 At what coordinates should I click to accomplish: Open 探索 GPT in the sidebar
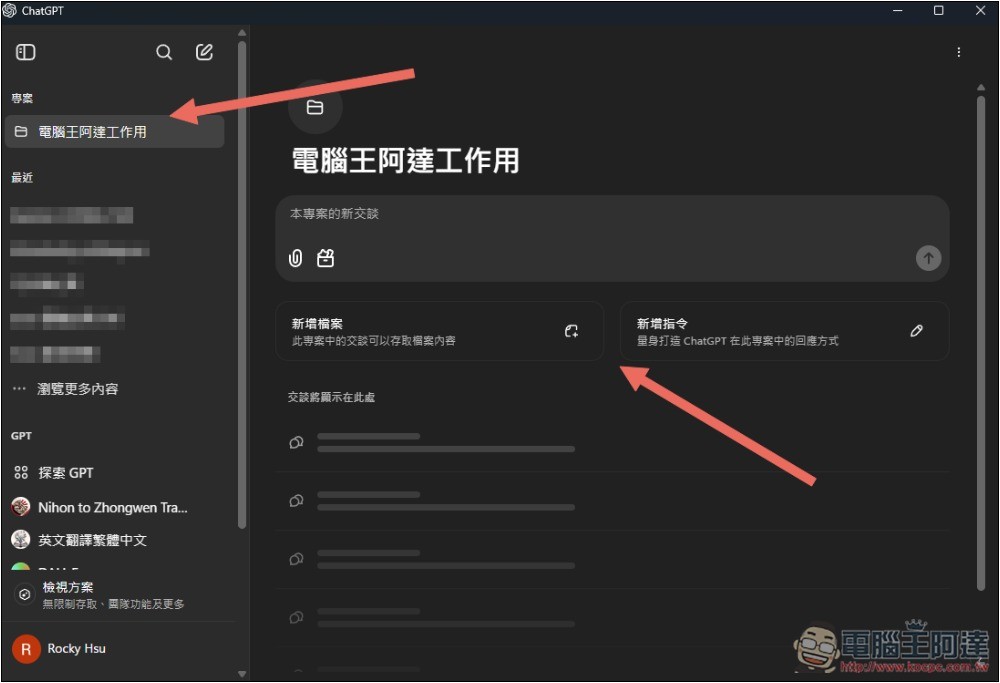65,473
